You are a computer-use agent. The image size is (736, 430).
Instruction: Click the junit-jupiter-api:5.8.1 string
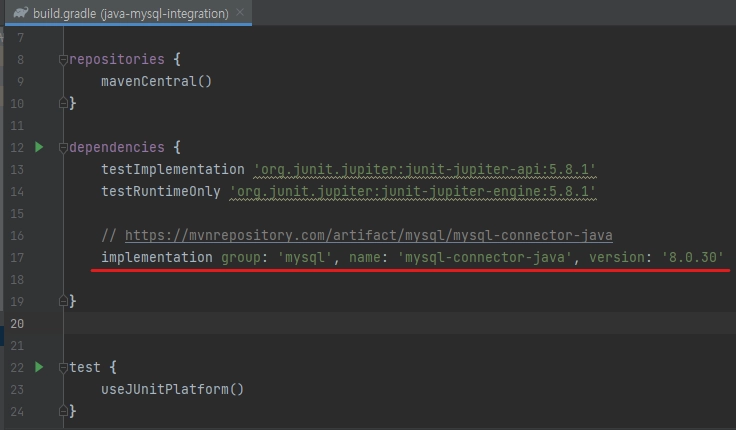click(x=425, y=169)
